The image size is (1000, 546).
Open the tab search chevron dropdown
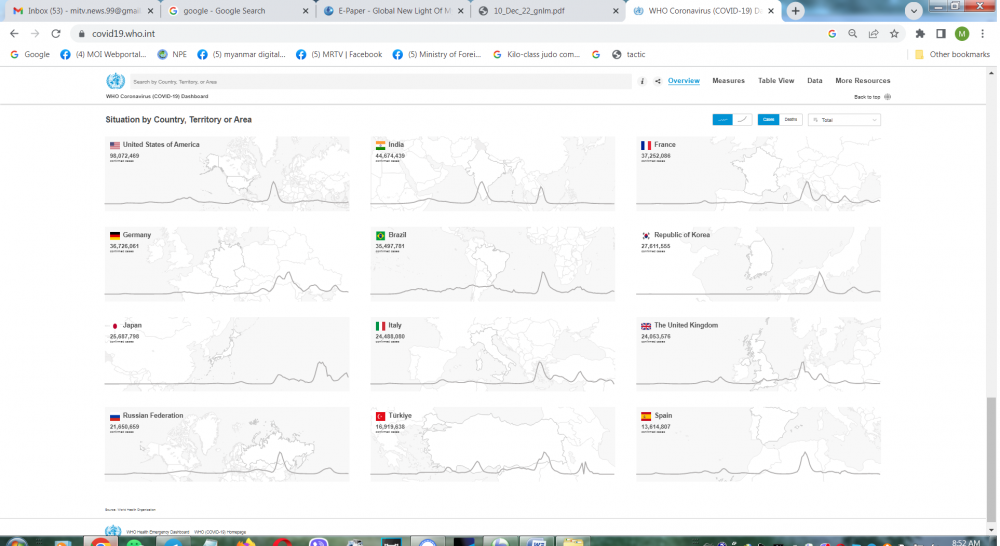point(913,10)
